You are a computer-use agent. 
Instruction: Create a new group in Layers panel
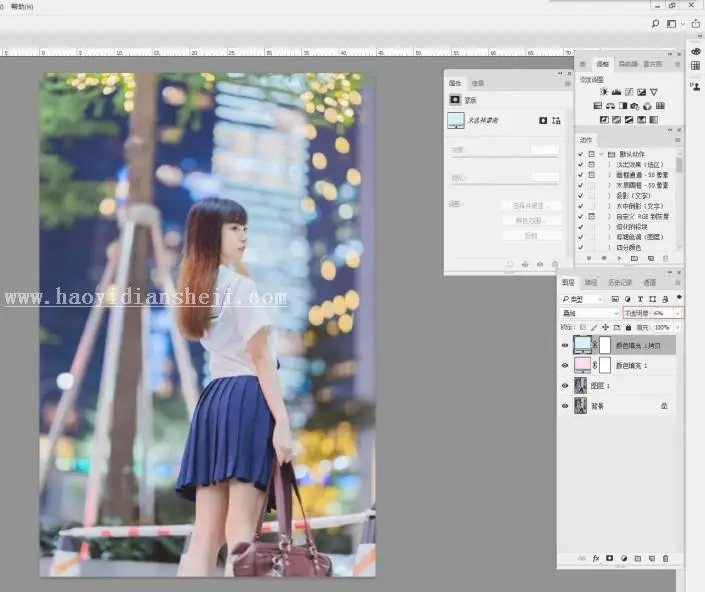[638, 558]
